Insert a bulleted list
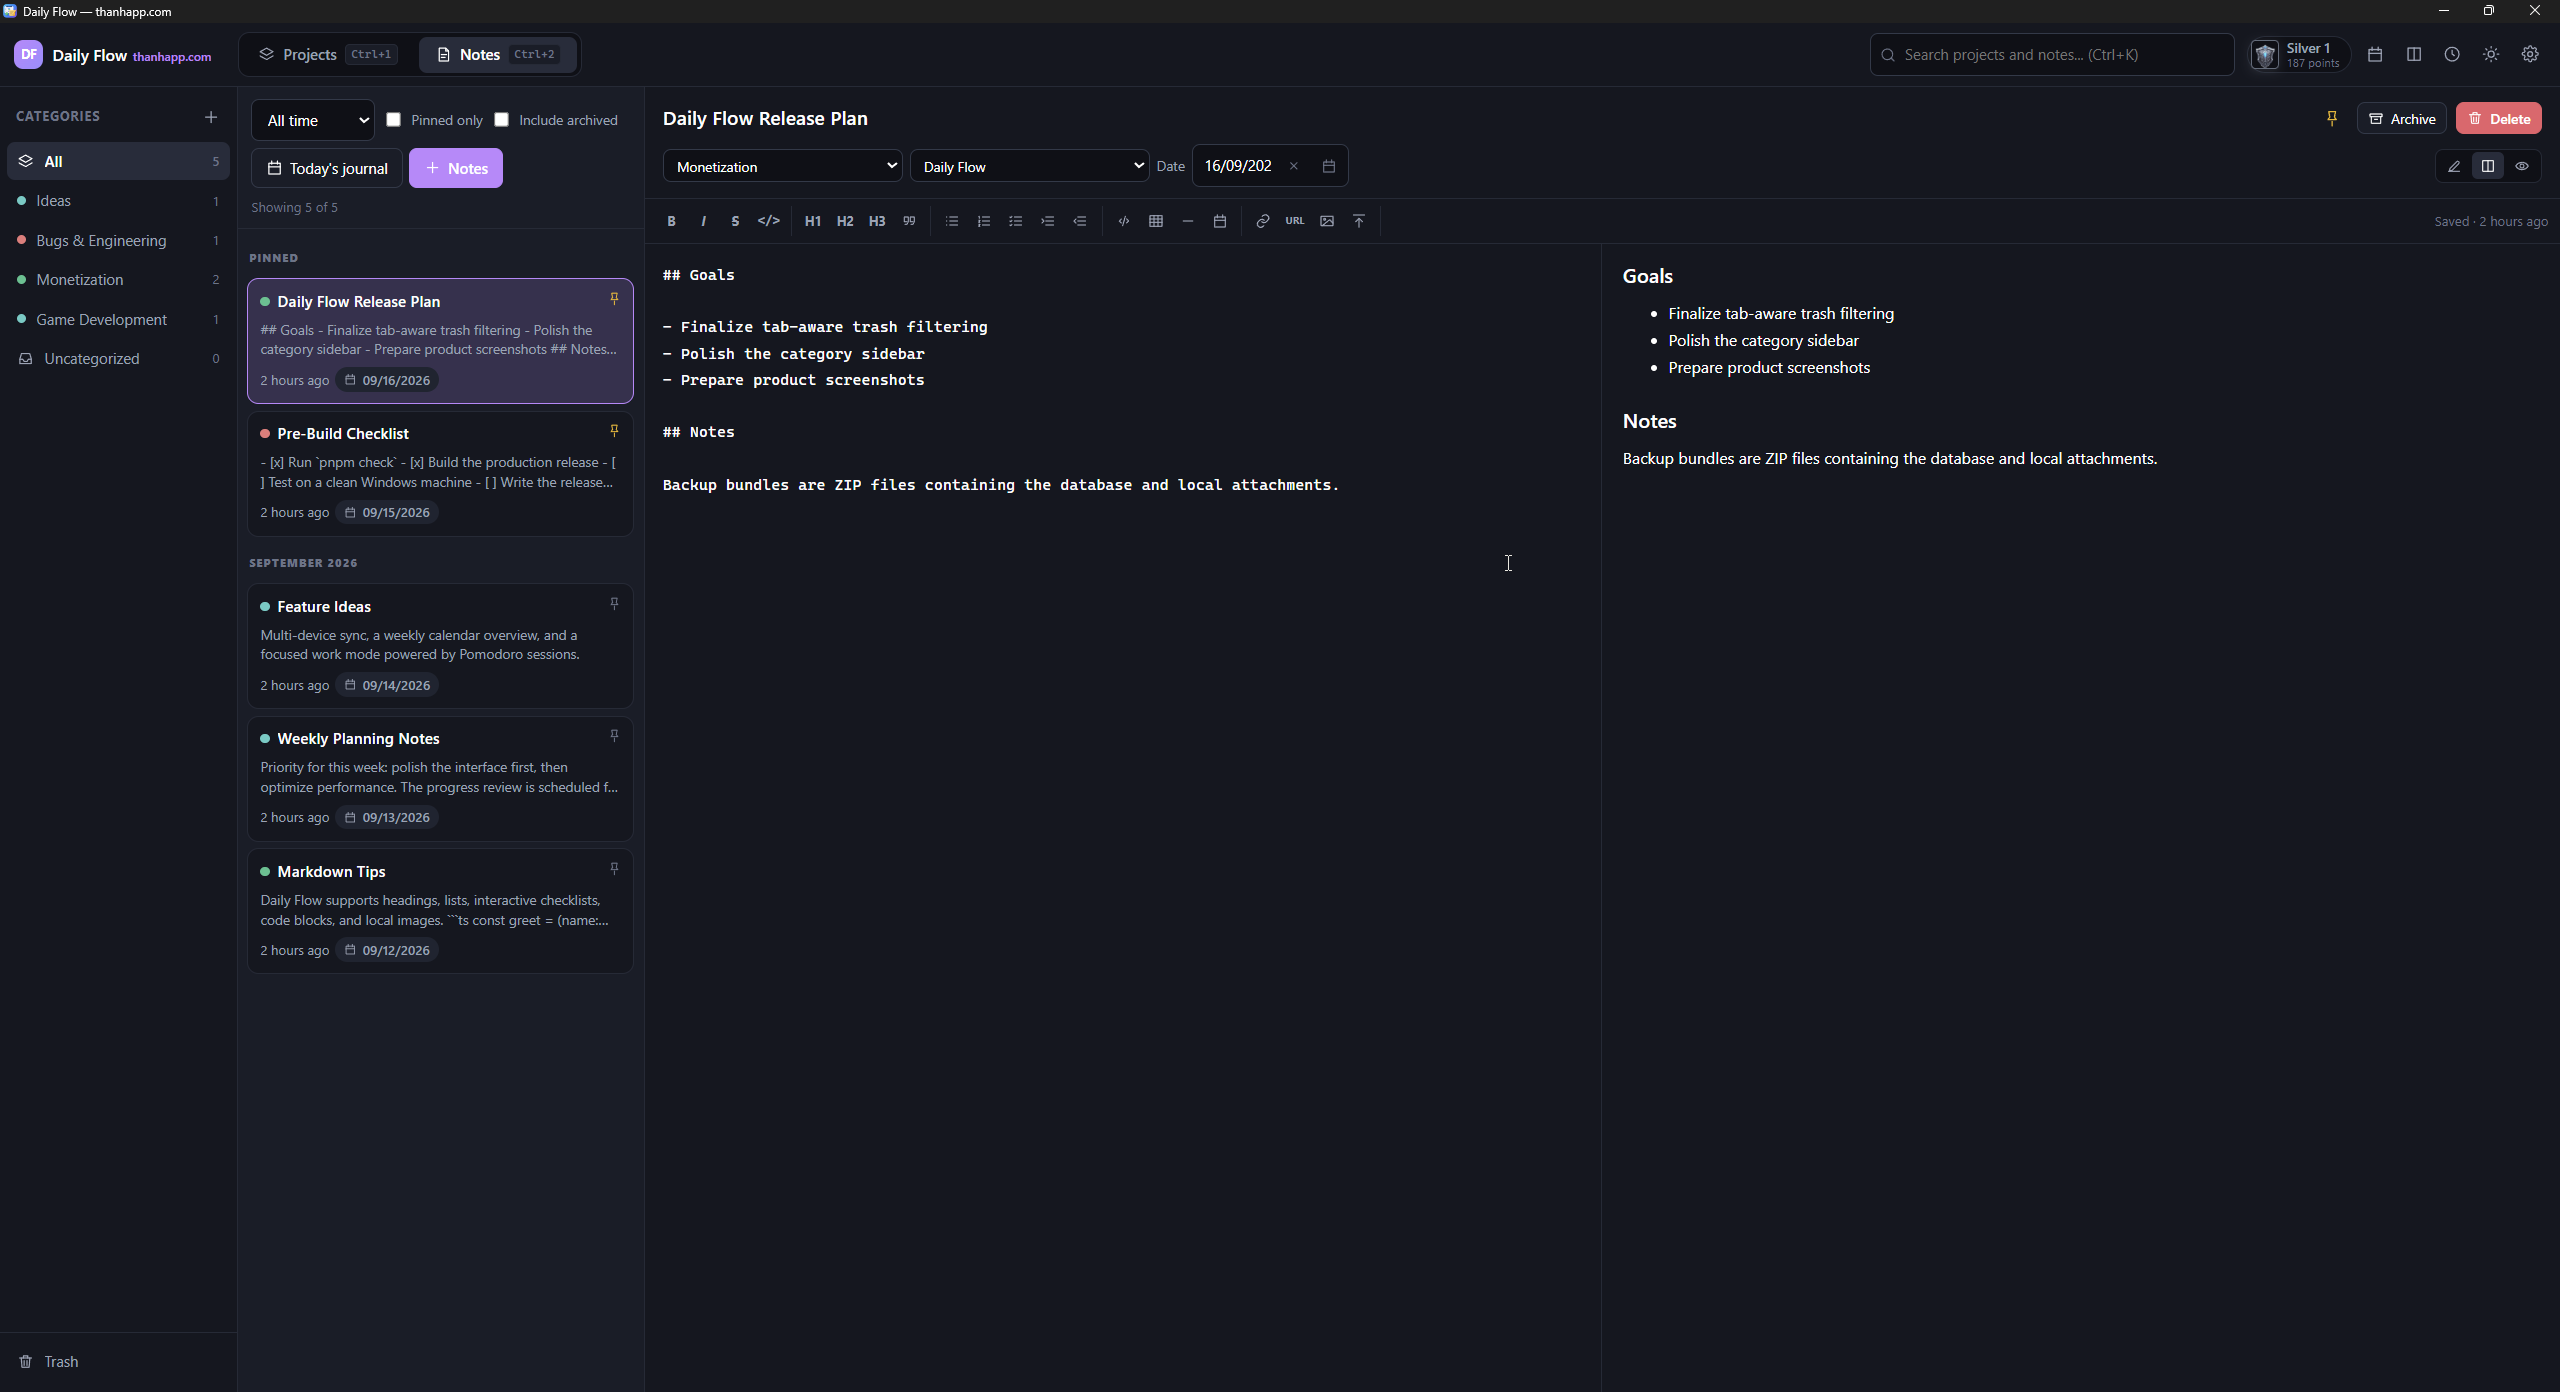This screenshot has width=2560, height=1392. click(952, 221)
